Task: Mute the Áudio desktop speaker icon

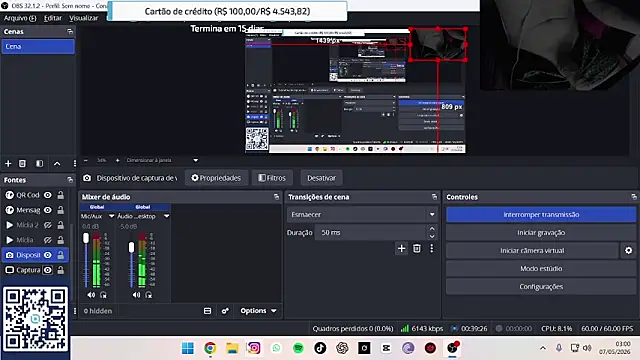Action: click(136, 295)
